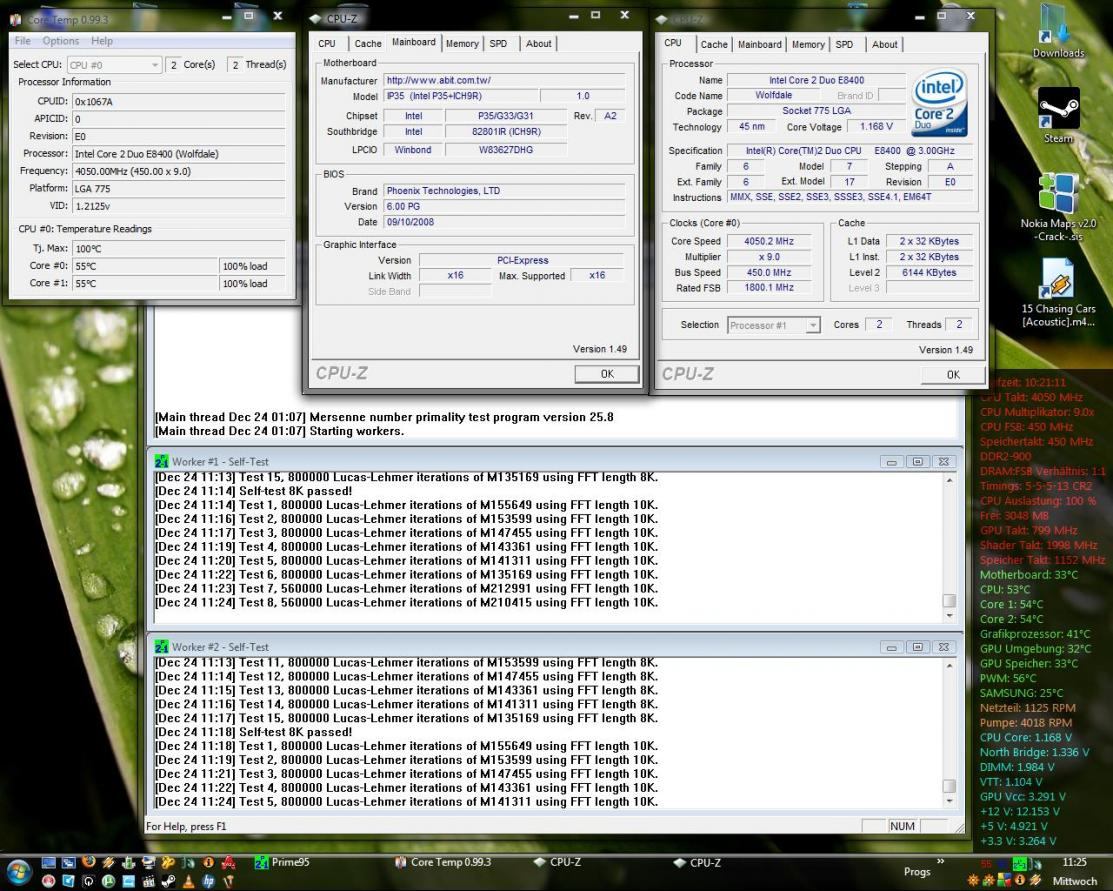Click Worker #2 scroll down arrow
Image resolution: width=1113 pixels, height=891 pixels.
(x=949, y=801)
